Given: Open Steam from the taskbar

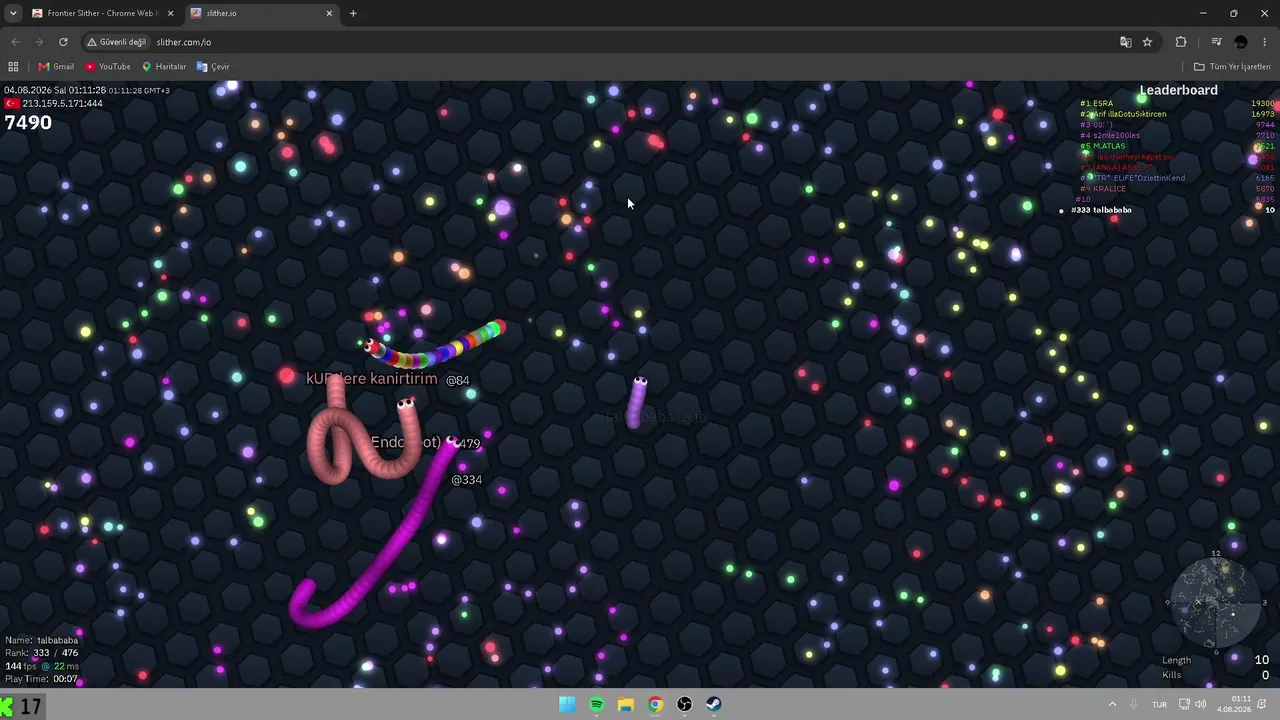Looking at the screenshot, I should tap(714, 704).
